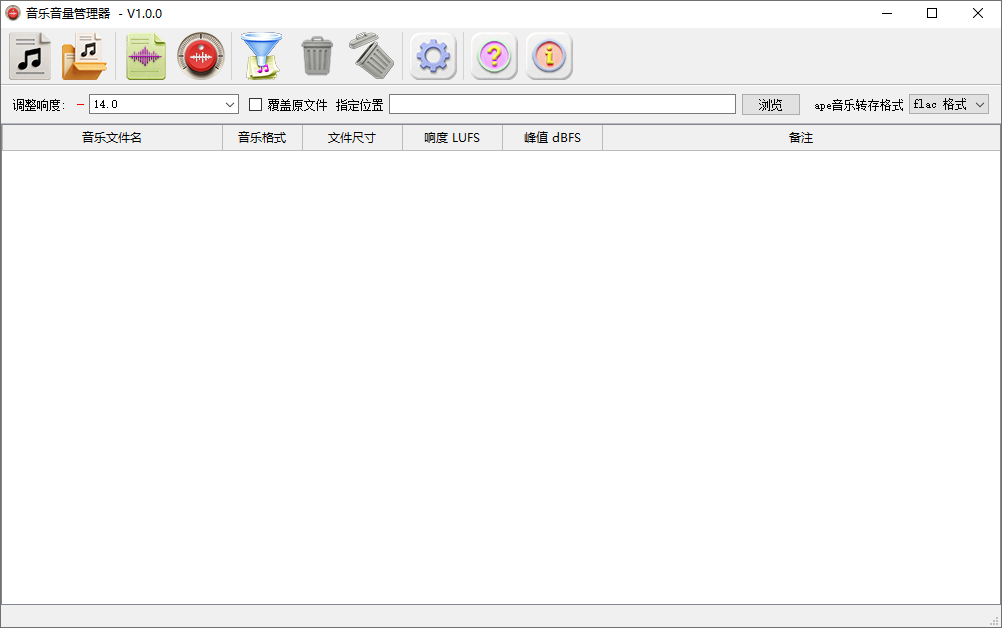The width and height of the screenshot is (1002, 628).
Task: Expand ape音乐转存格式 flac 格式 dropdown
Action: (949, 104)
